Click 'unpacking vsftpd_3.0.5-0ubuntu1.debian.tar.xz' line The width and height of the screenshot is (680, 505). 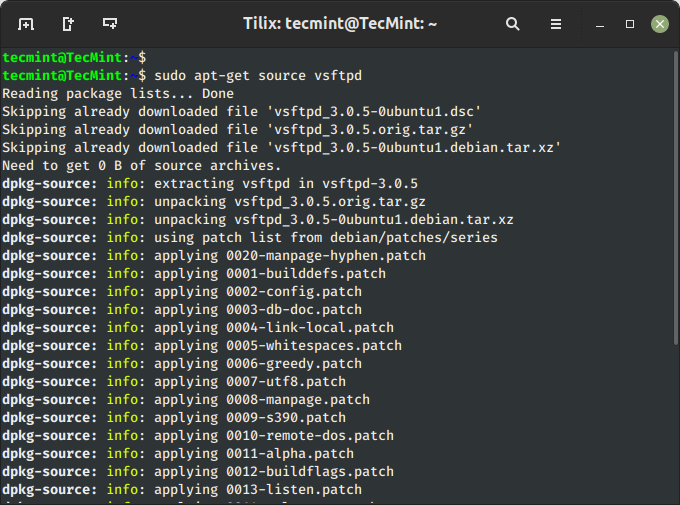click(258, 220)
